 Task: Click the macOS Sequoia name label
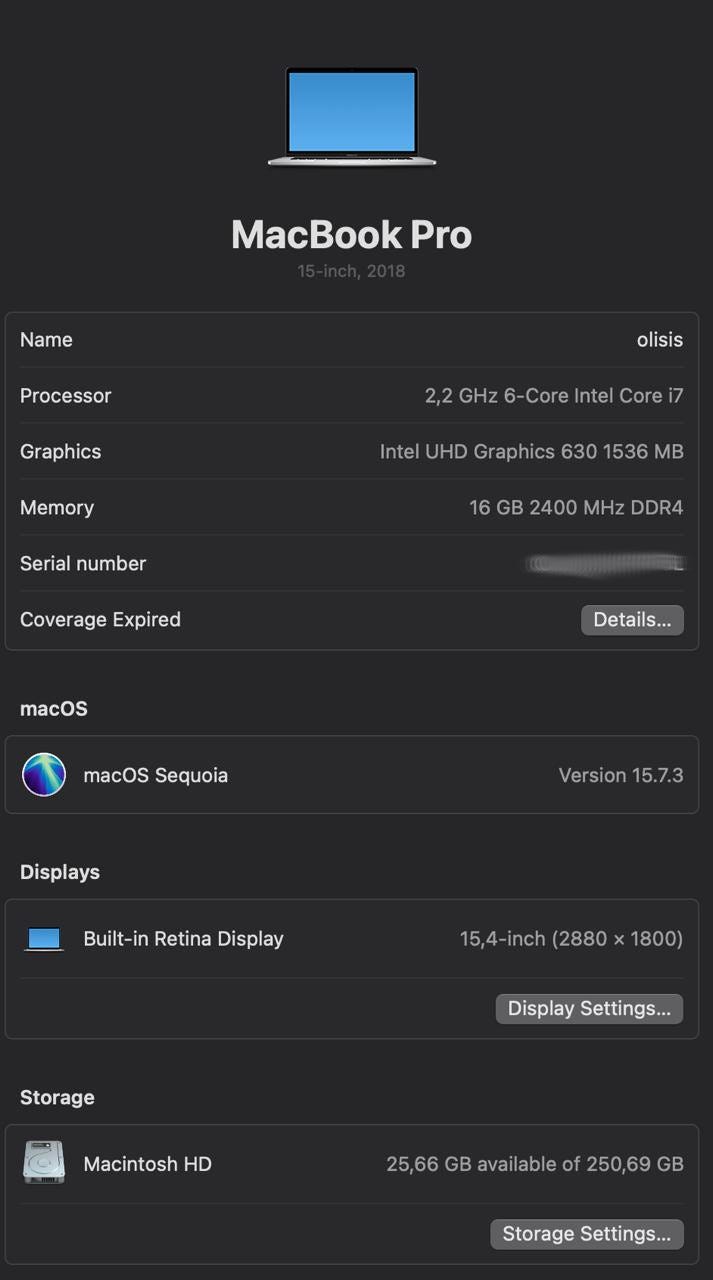155,775
